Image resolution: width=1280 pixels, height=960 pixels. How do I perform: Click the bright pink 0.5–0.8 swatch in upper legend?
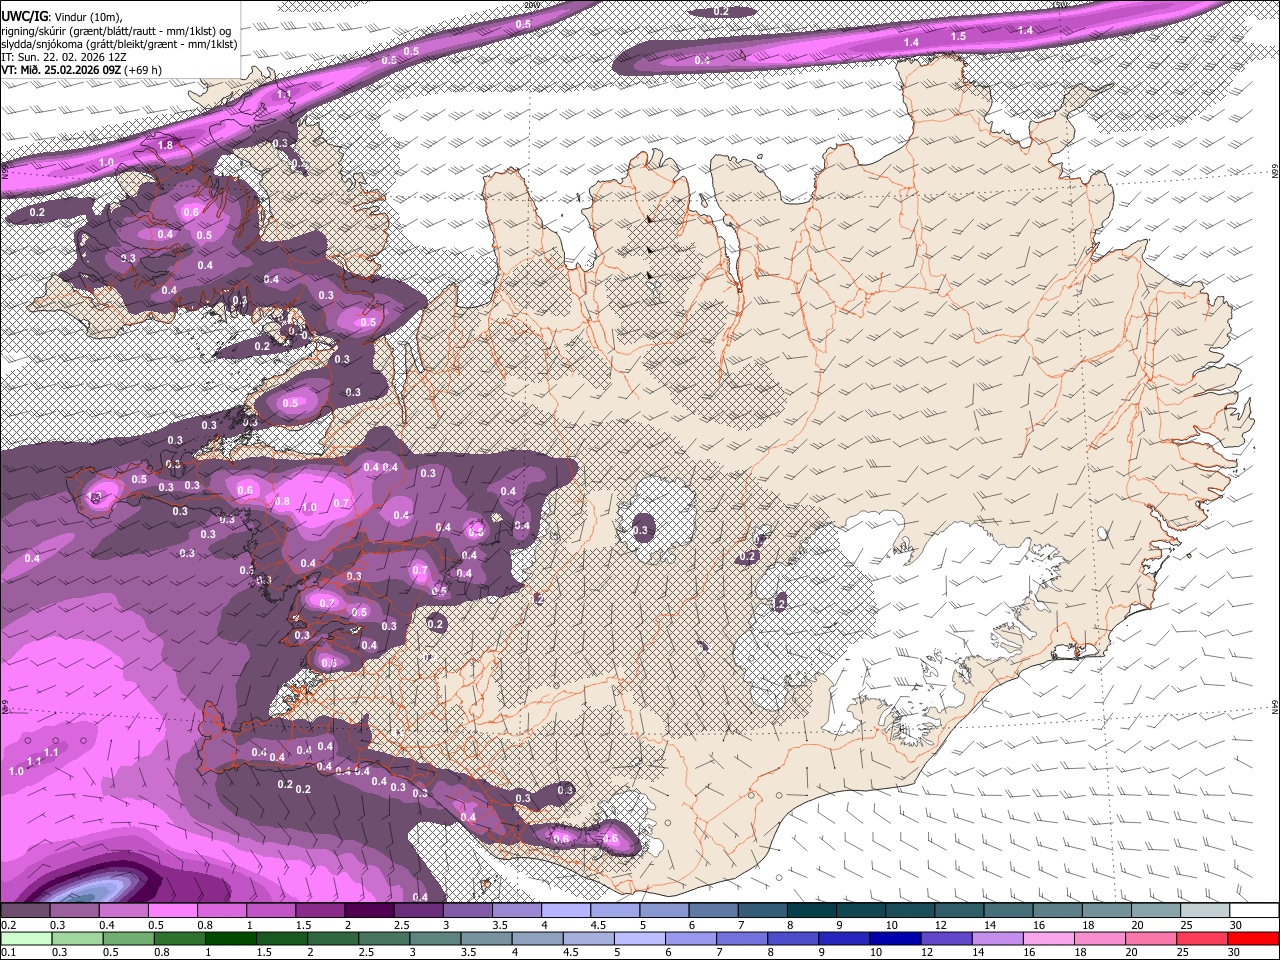pyautogui.click(x=174, y=911)
